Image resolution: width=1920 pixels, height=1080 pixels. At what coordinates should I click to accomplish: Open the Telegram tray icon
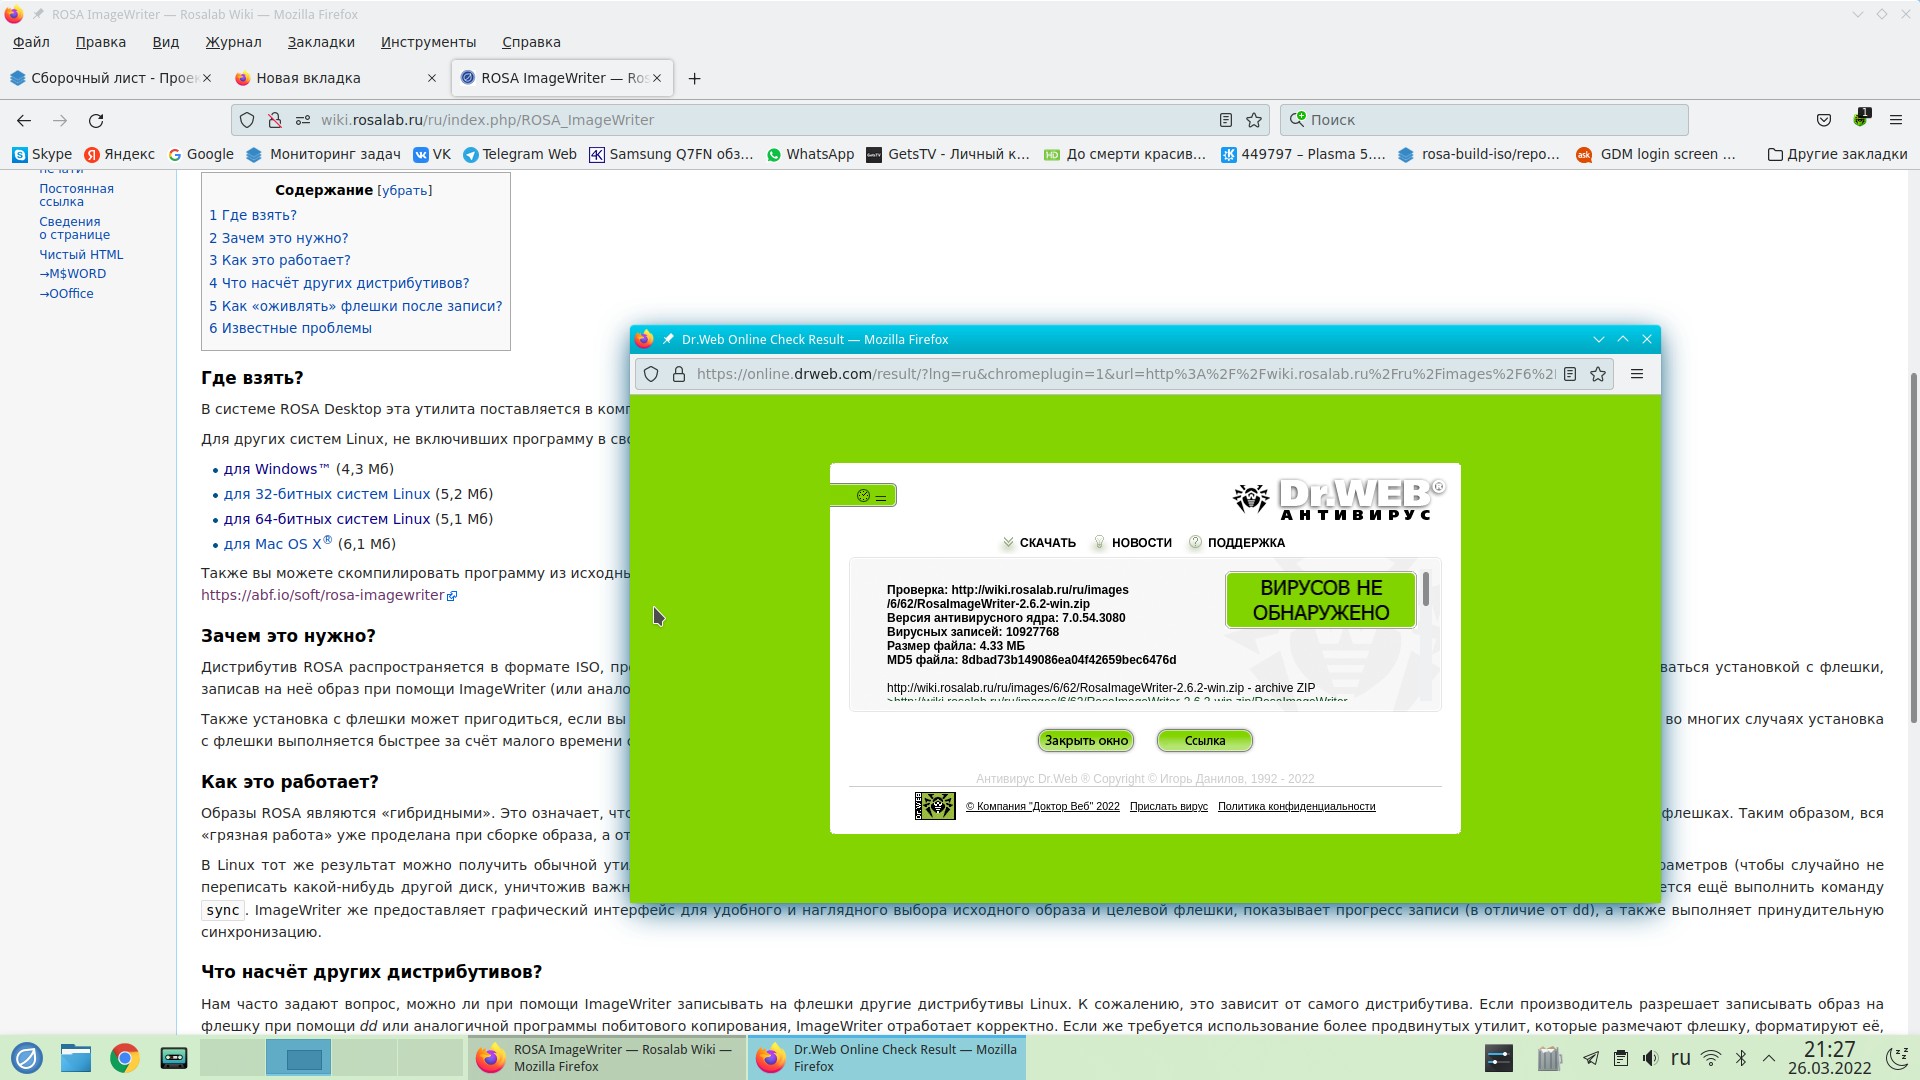point(1591,1058)
